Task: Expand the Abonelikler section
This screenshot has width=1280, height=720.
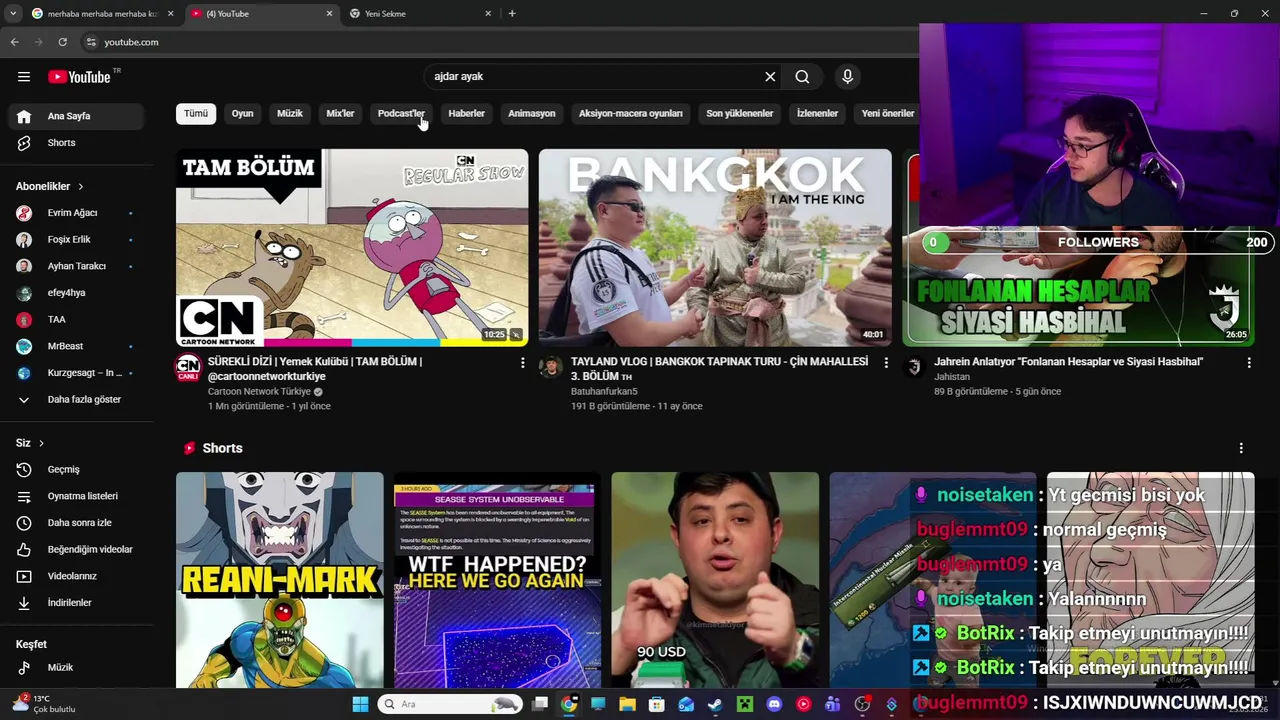Action: click(x=50, y=186)
